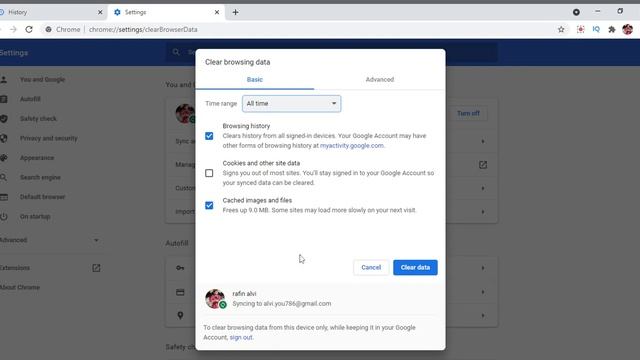Click the Turn off sync button

pyautogui.click(x=468, y=113)
